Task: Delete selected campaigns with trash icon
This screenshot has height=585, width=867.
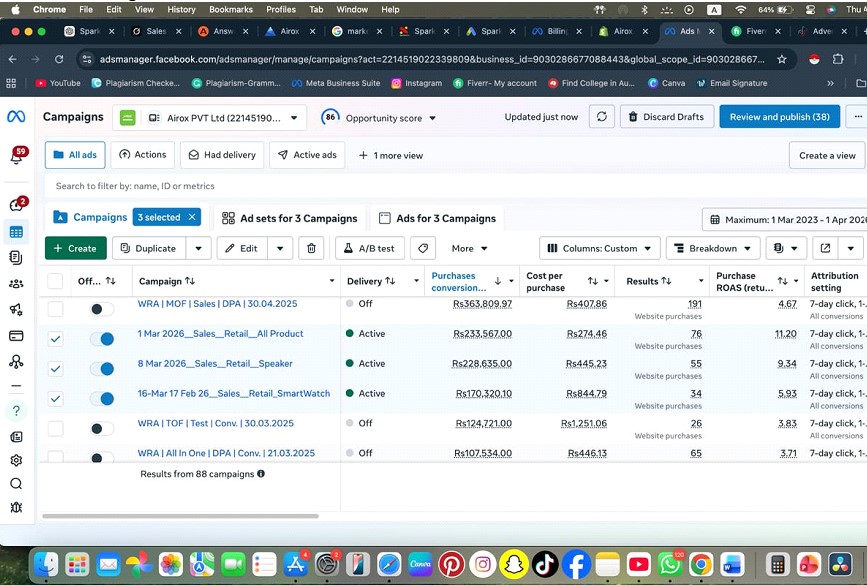Action: [x=311, y=248]
